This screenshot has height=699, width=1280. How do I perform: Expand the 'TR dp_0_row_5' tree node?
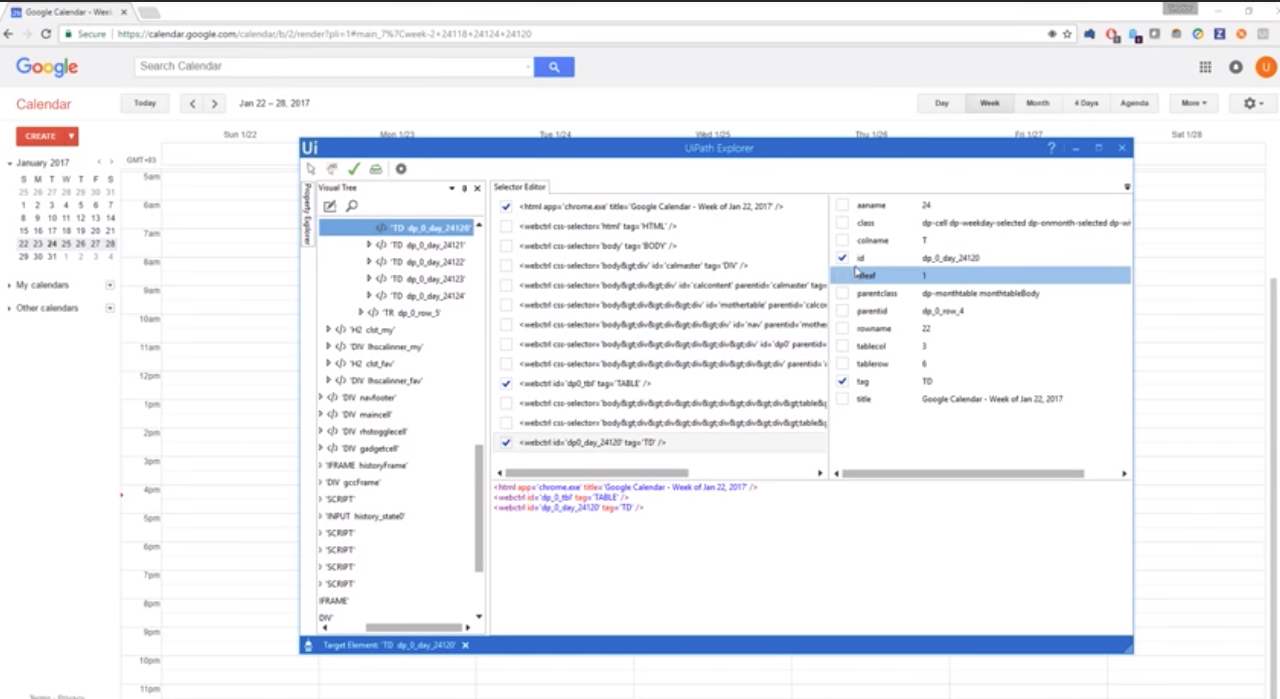point(361,313)
